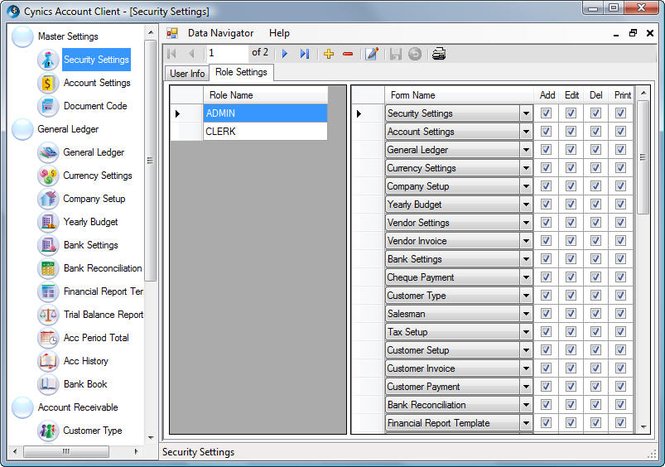The image size is (665, 467).
Task: Expand Customer Setup form dropdown
Action: pyautogui.click(x=526, y=350)
